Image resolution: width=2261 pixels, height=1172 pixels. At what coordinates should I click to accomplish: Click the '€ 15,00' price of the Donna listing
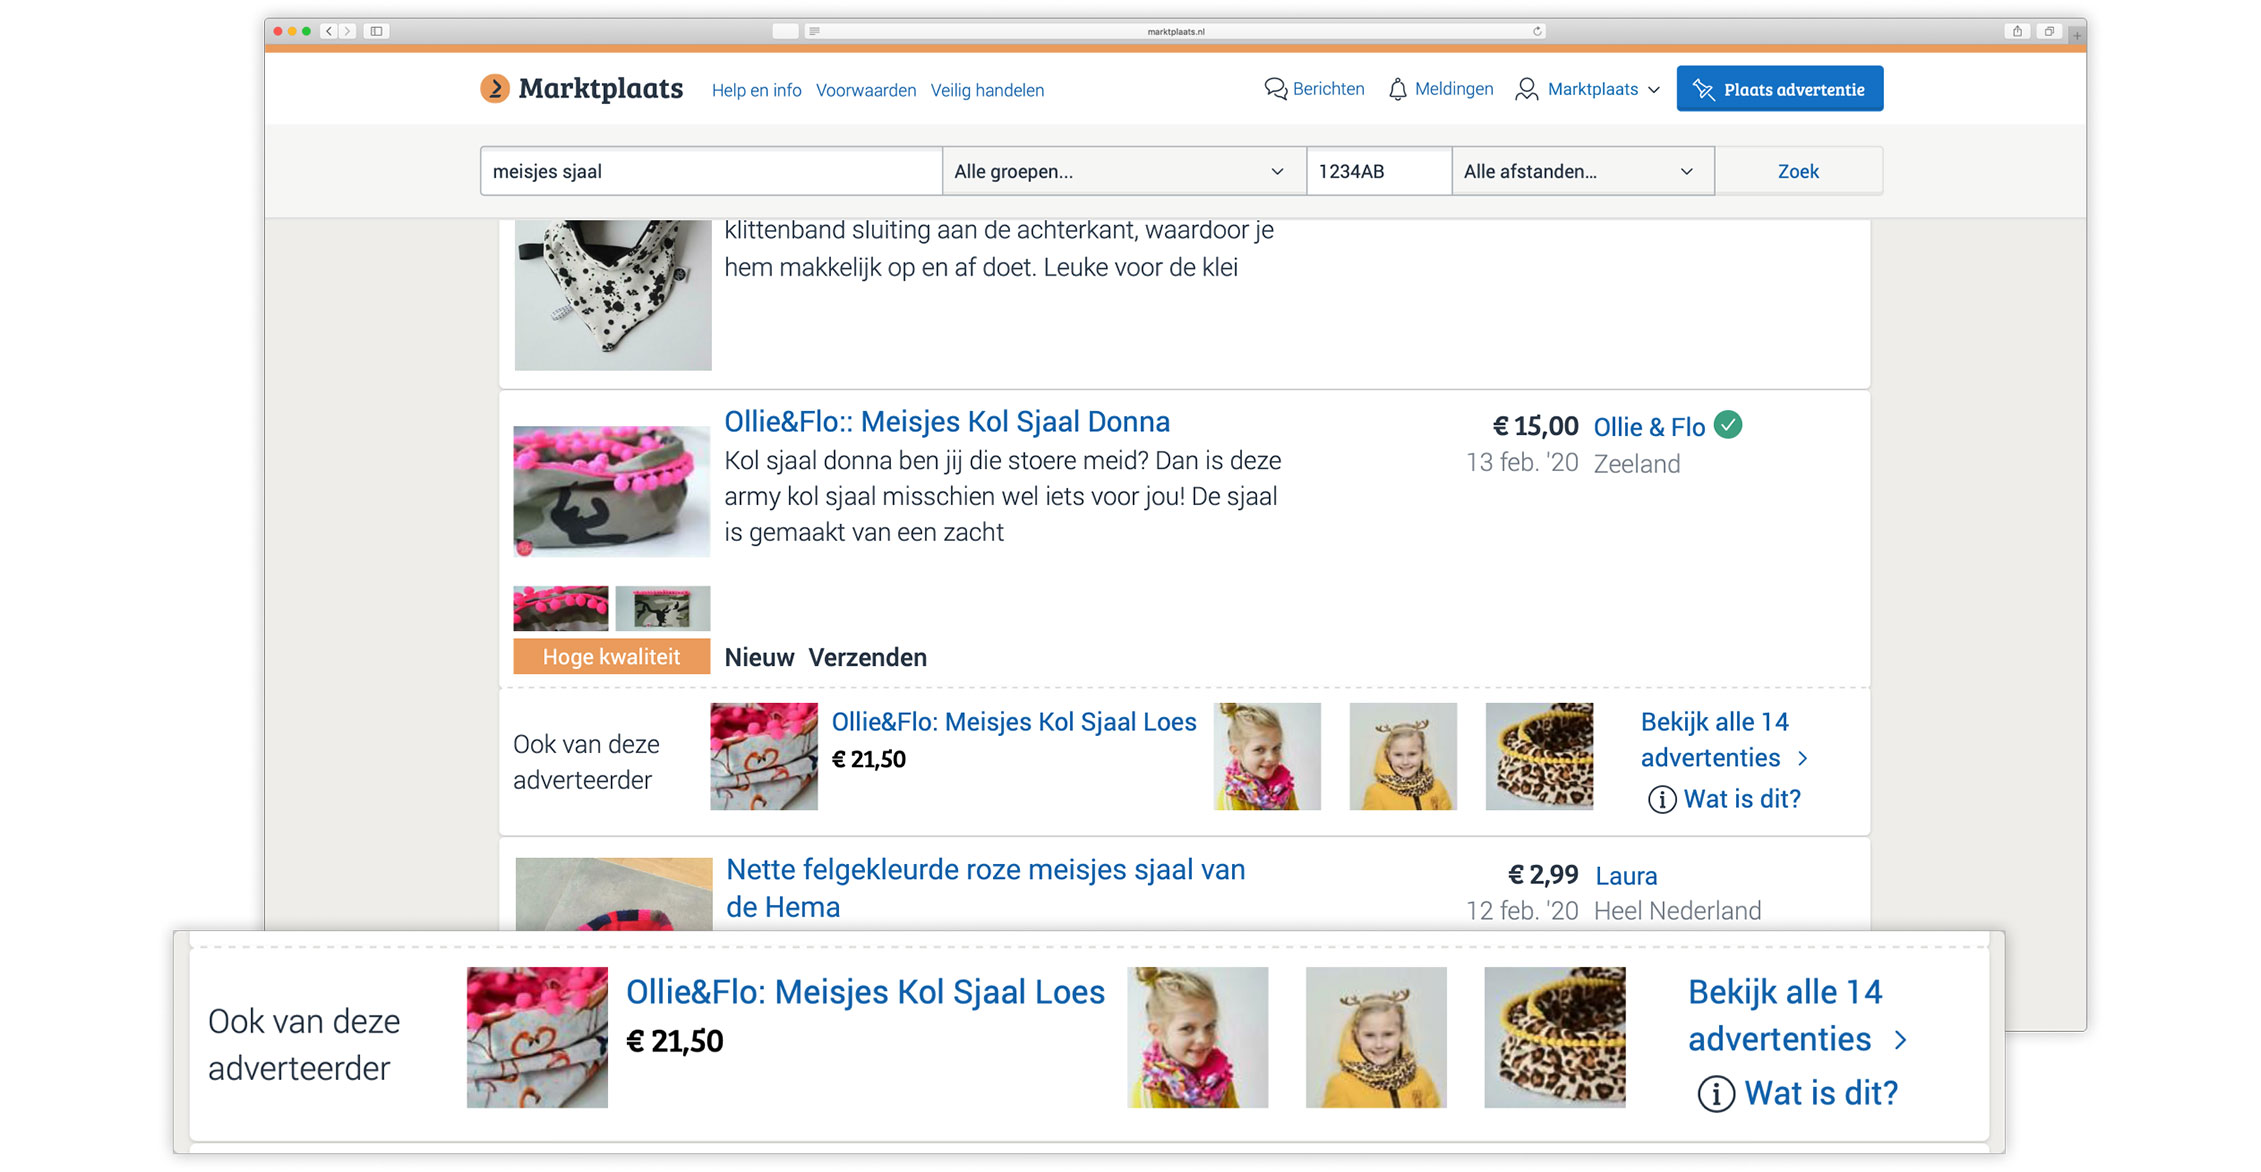(x=1535, y=427)
